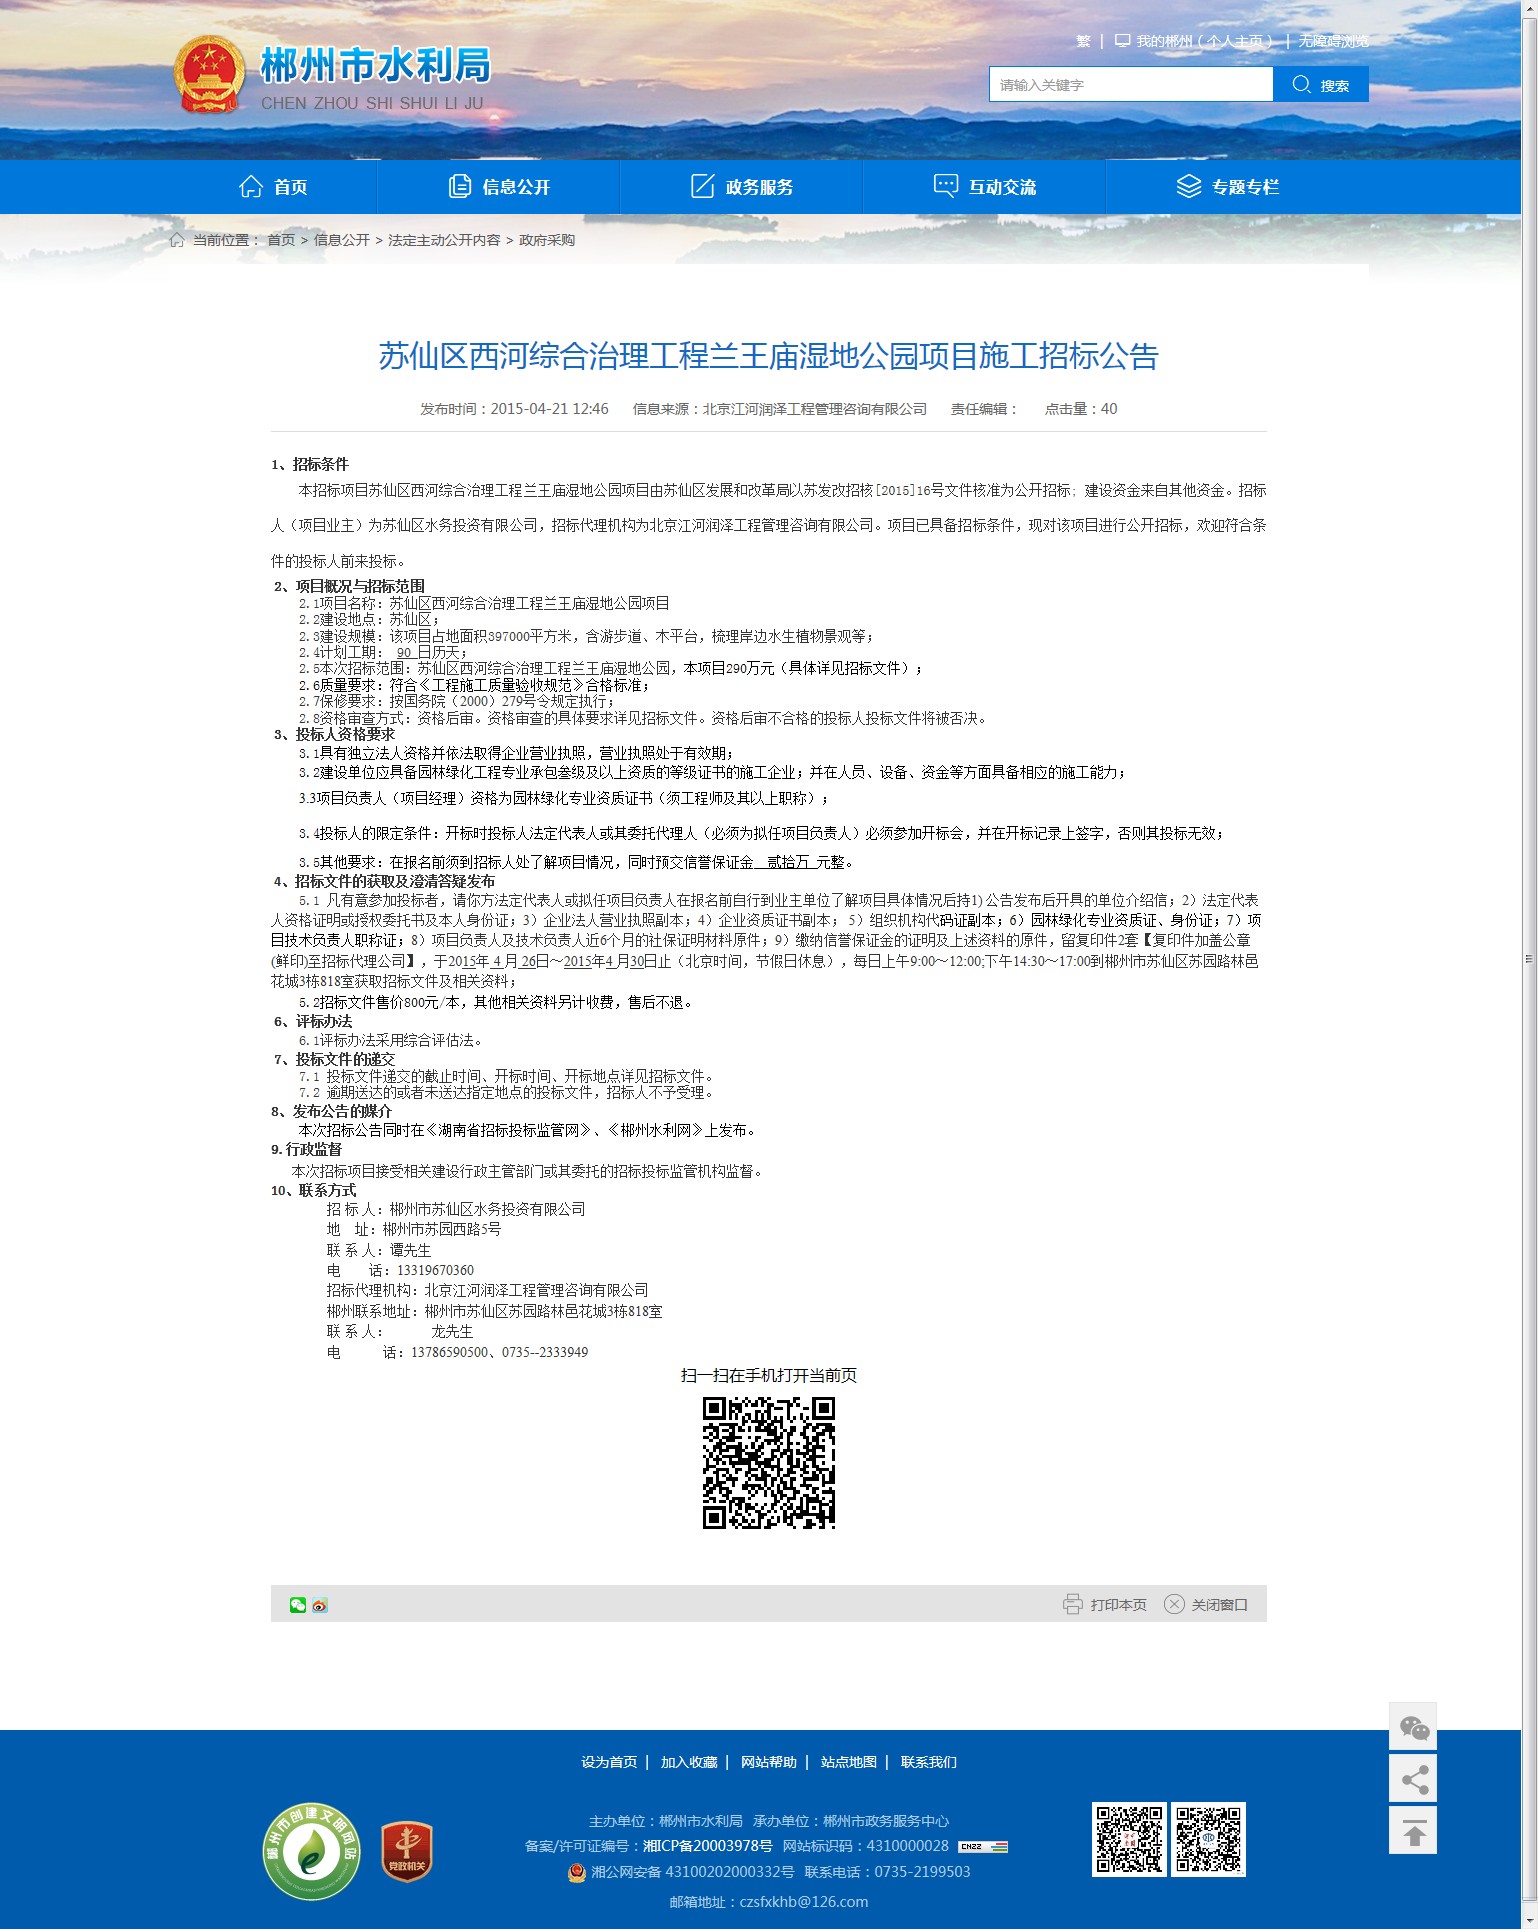This screenshot has width=1538, height=1929.
Task: Click the floating share sidebar icon
Action: coord(1413,1780)
